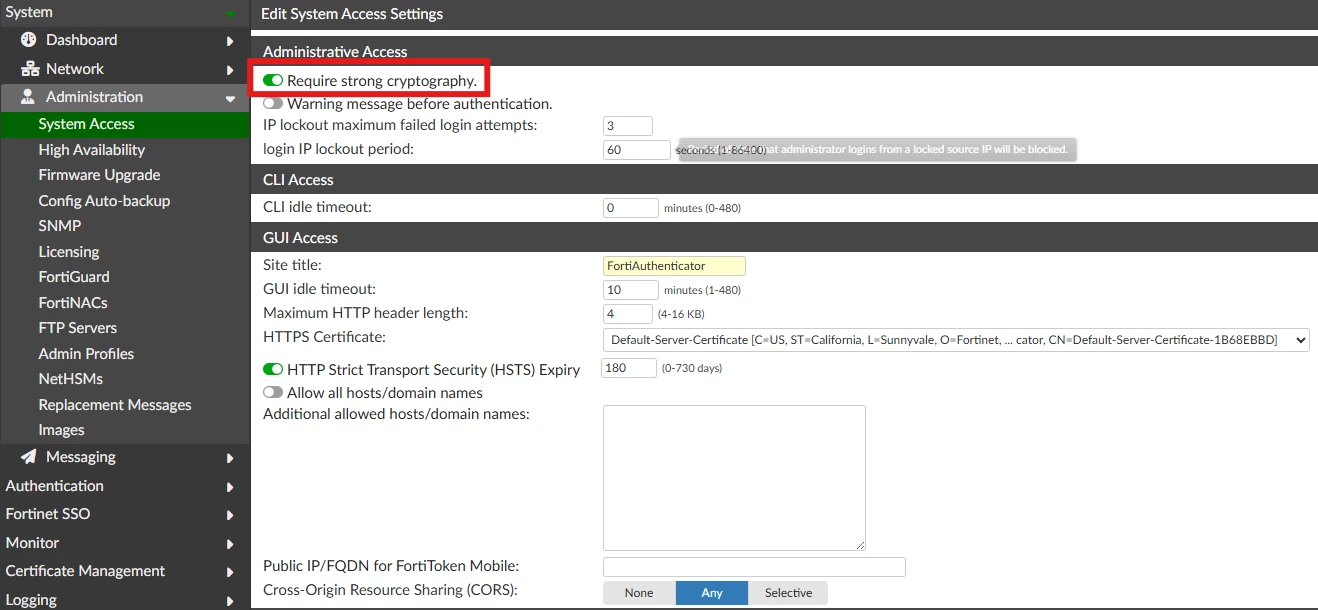Enable Warning message before authentication
Viewport: 1318px width, 610px height.
273,103
